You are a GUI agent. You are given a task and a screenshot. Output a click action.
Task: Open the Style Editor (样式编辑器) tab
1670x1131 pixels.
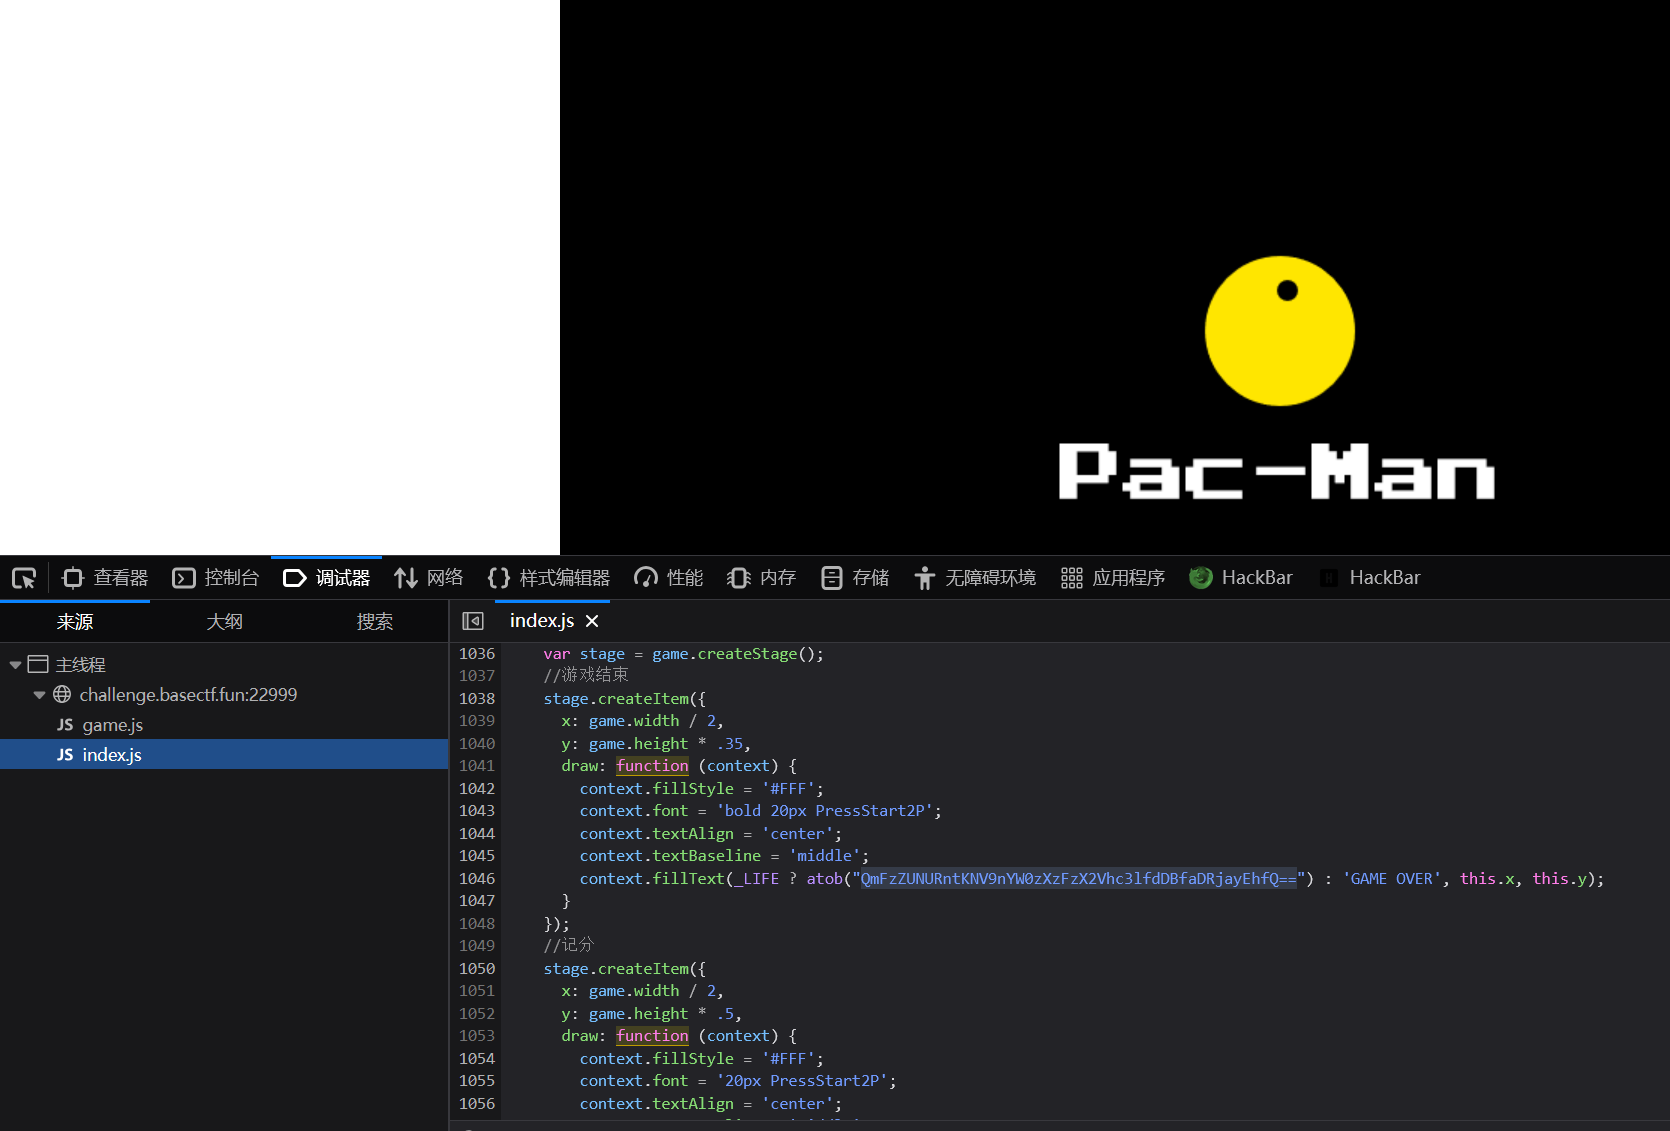[x=548, y=578]
